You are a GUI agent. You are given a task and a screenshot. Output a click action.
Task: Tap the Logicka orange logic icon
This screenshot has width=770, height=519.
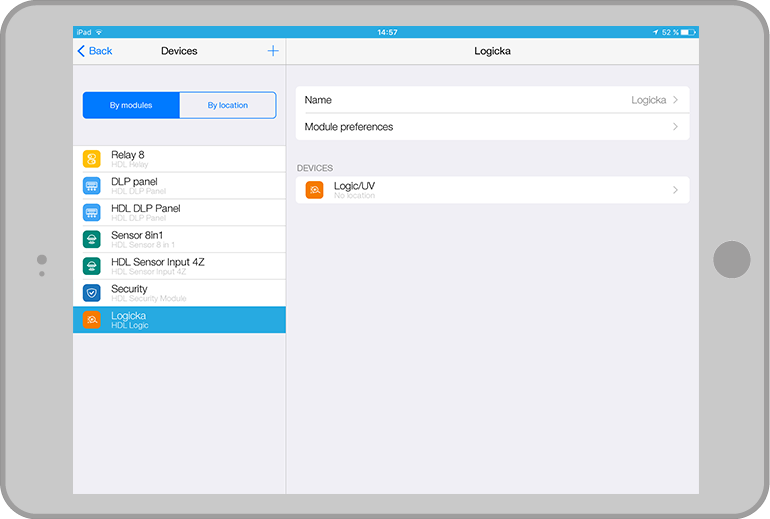(92, 320)
